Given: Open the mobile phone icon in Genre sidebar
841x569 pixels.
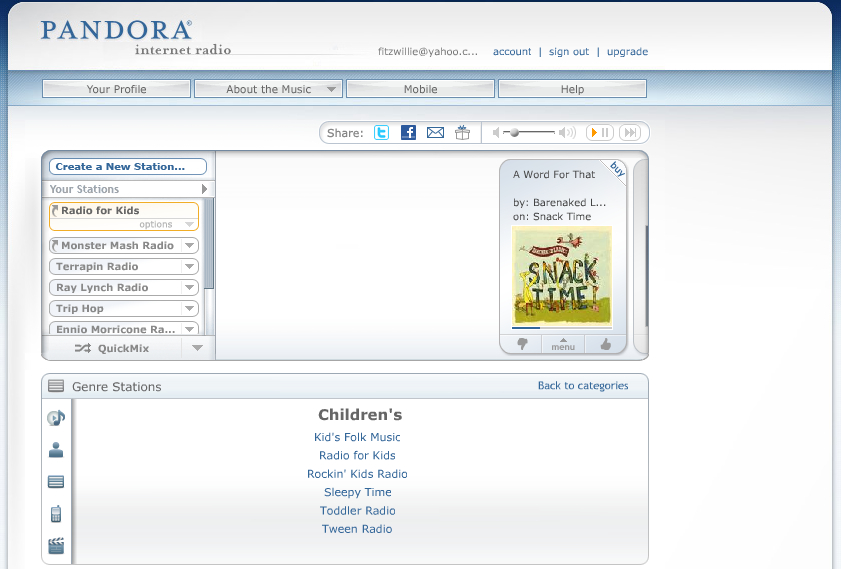Looking at the screenshot, I should tap(56, 514).
